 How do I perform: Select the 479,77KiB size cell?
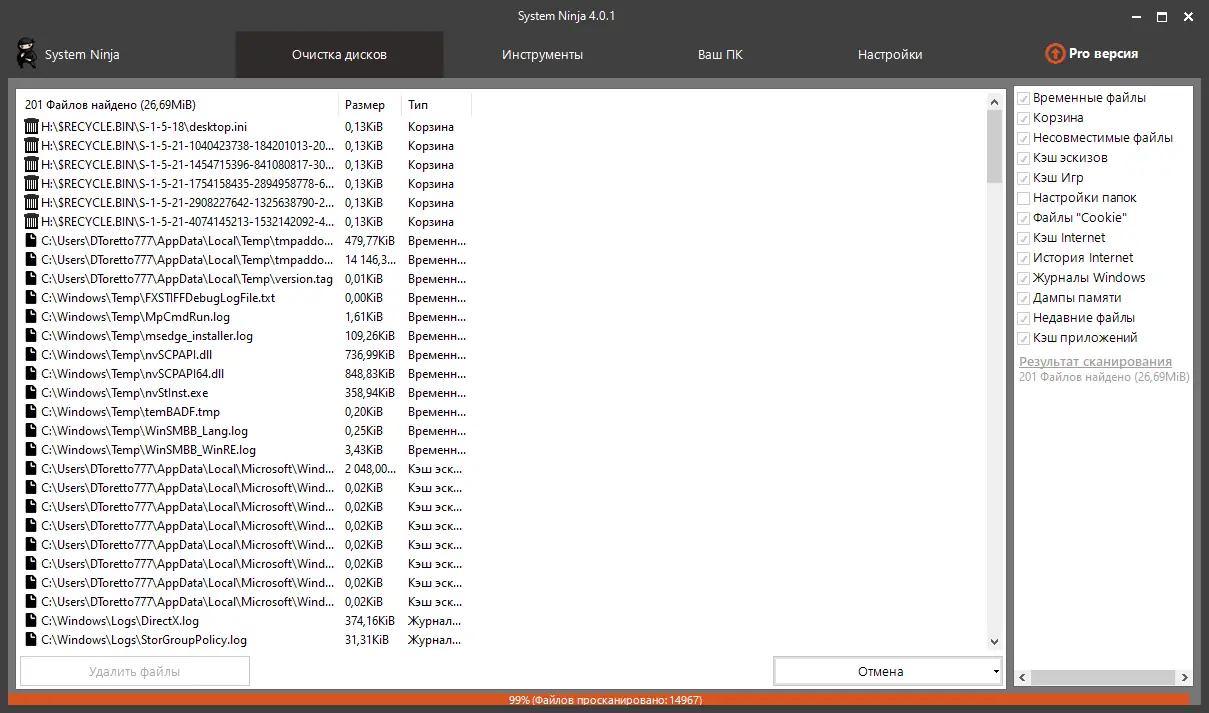pyautogui.click(x=370, y=241)
